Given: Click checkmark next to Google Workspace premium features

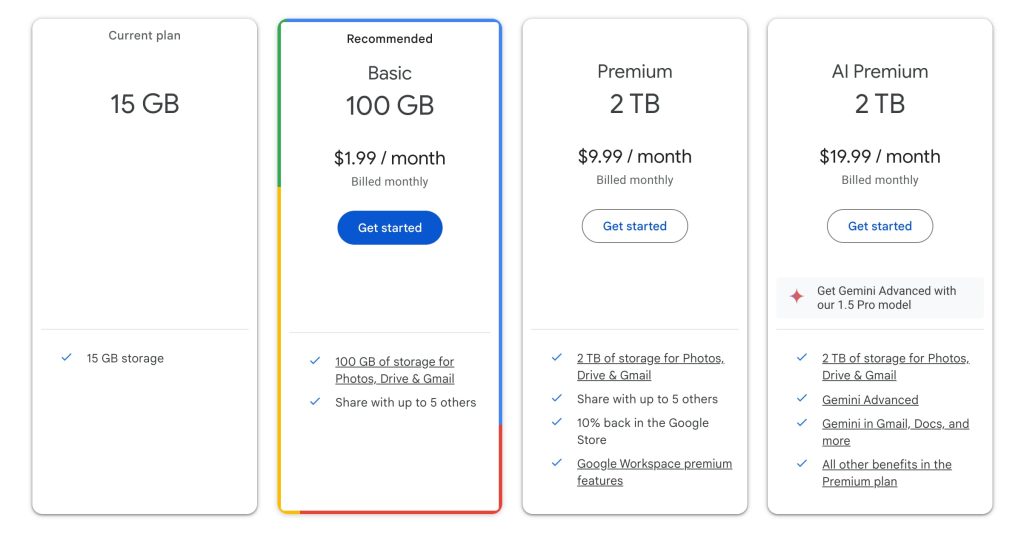Looking at the screenshot, I should [x=556, y=464].
